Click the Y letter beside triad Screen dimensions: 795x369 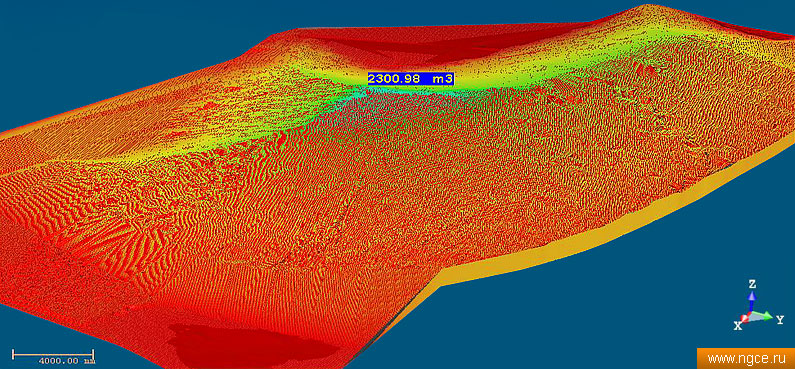tap(780, 320)
